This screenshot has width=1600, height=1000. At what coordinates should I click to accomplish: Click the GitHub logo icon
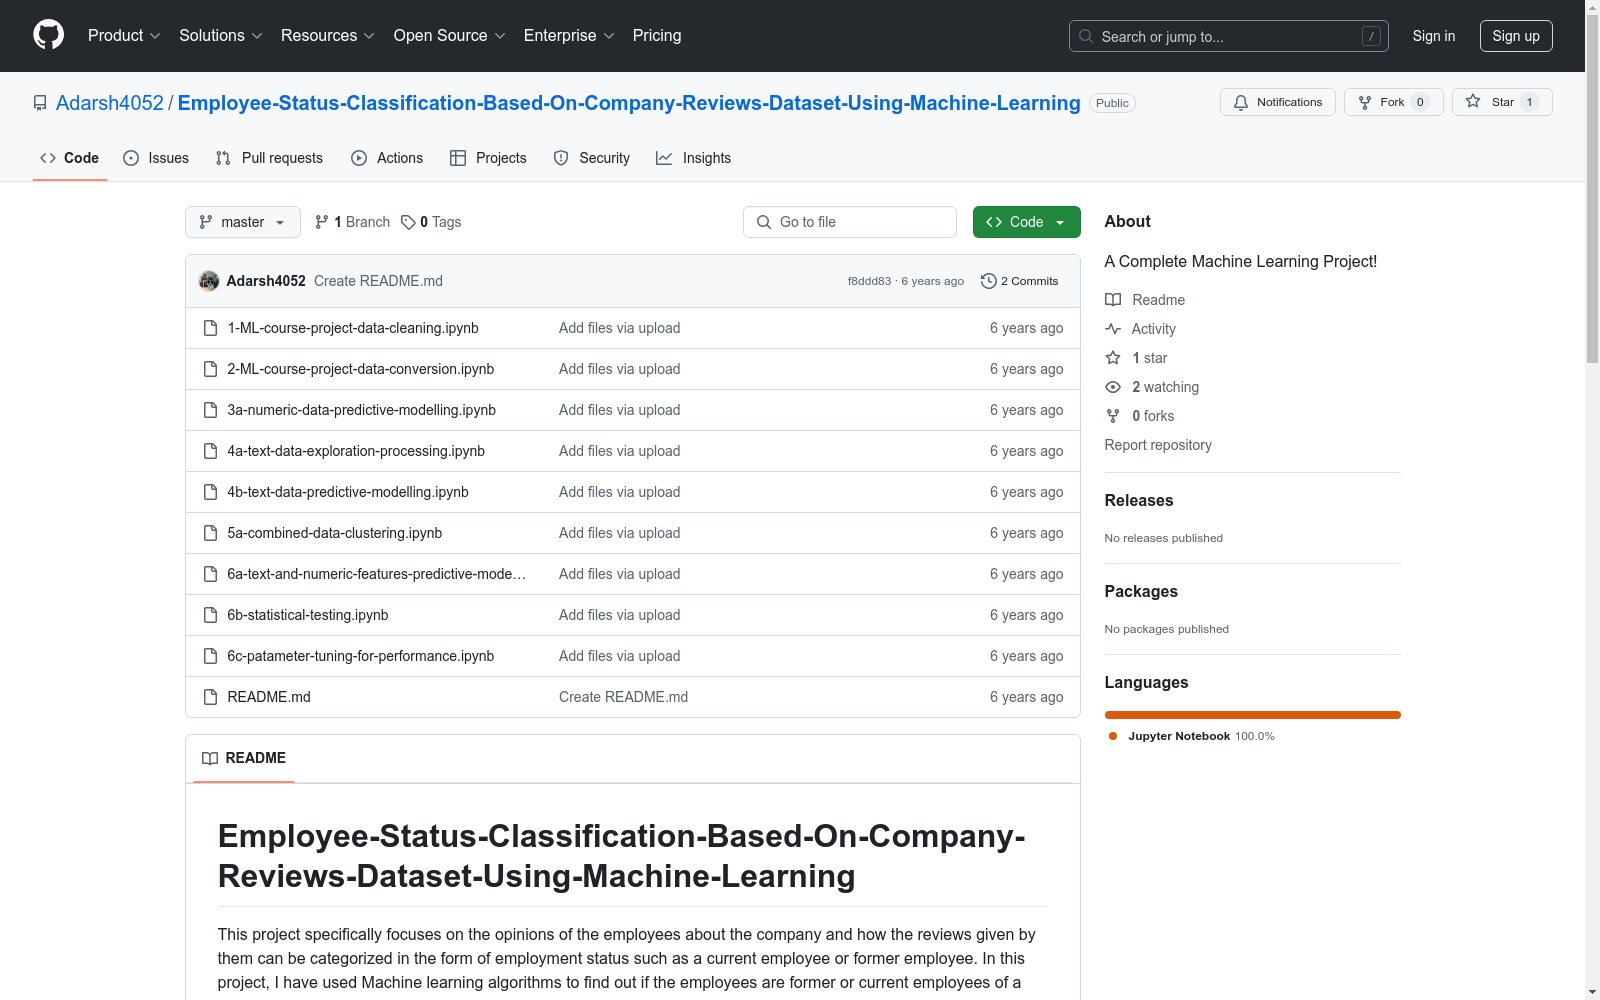click(x=48, y=35)
